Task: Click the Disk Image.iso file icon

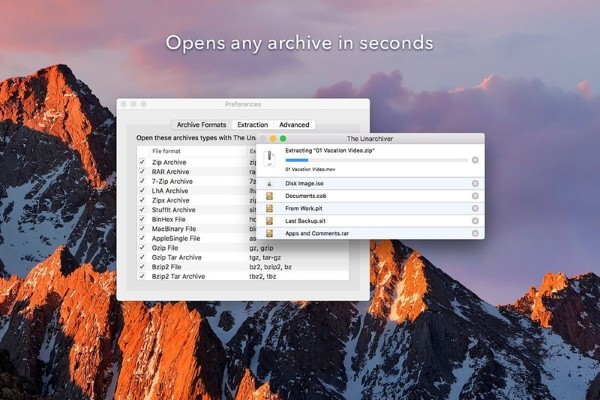Action: 269,183
